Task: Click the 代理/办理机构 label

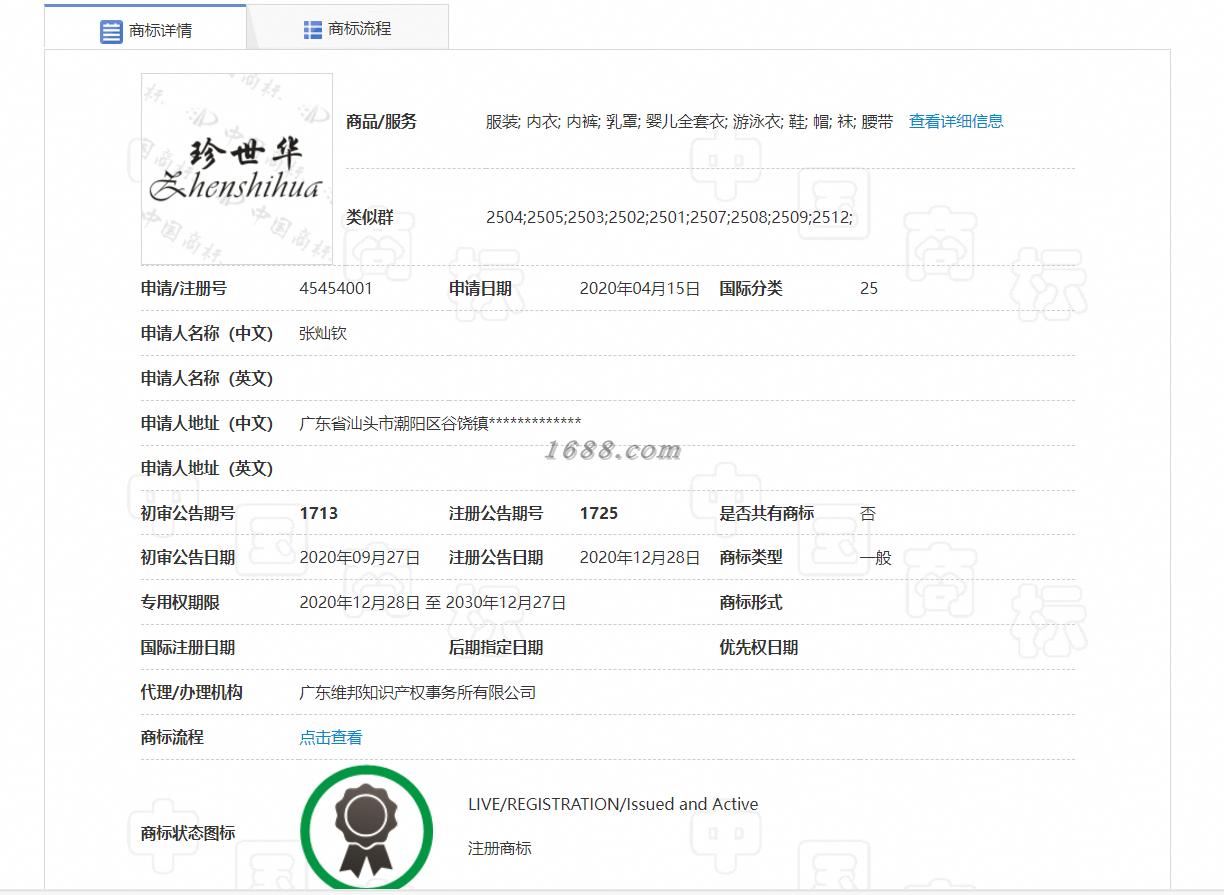Action: [x=192, y=692]
